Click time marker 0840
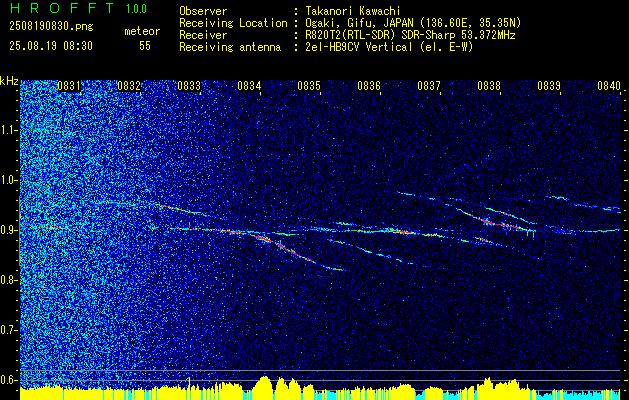Image resolution: width=629 pixels, height=400 pixels. [609, 86]
